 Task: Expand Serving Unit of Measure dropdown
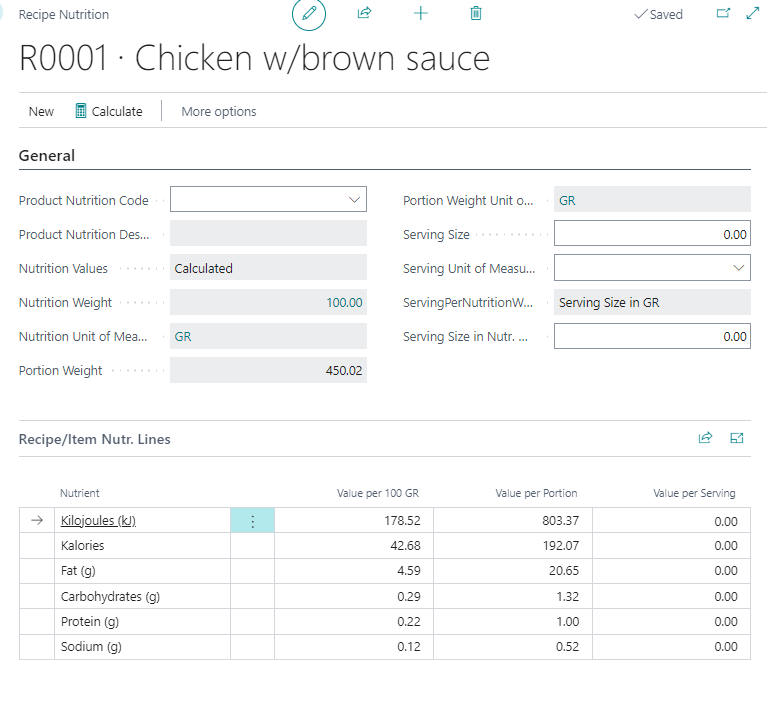(x=738, y=268)
